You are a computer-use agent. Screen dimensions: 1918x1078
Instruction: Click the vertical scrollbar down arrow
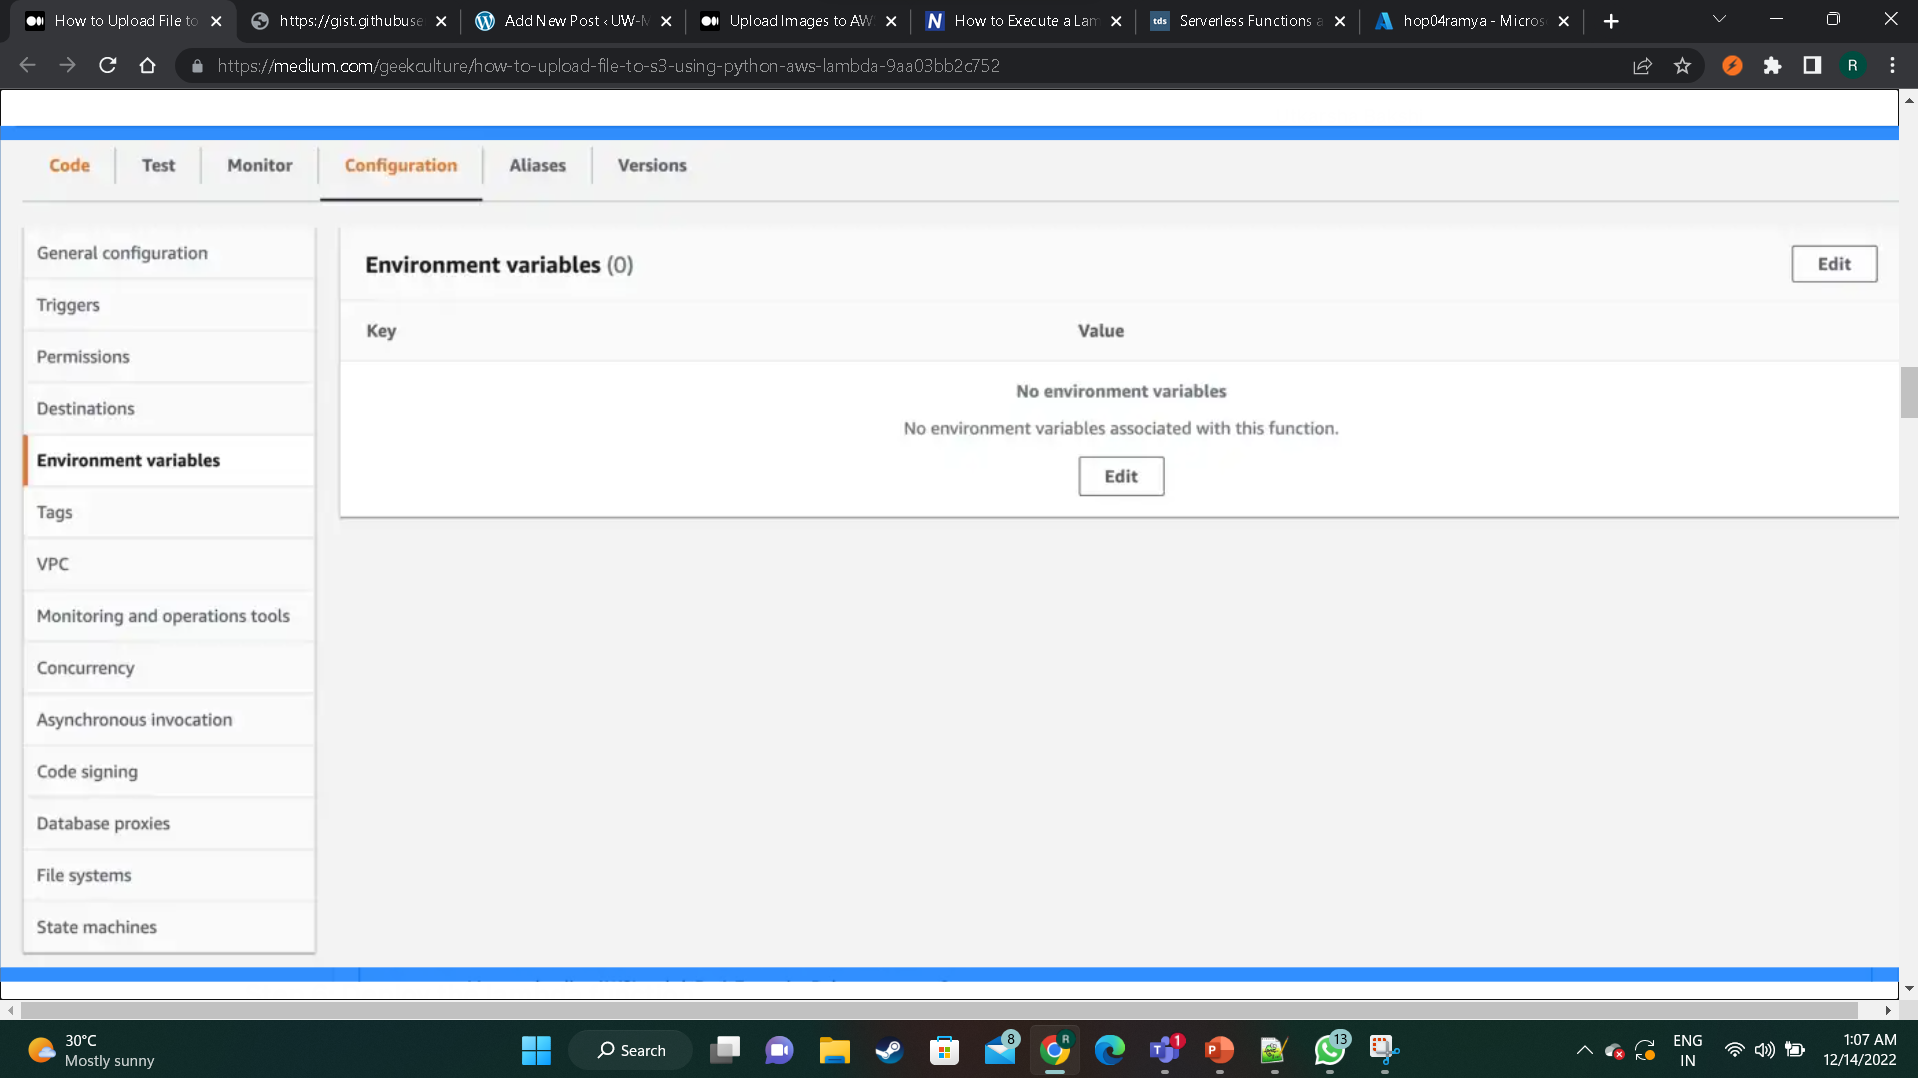coord(1910,987)
